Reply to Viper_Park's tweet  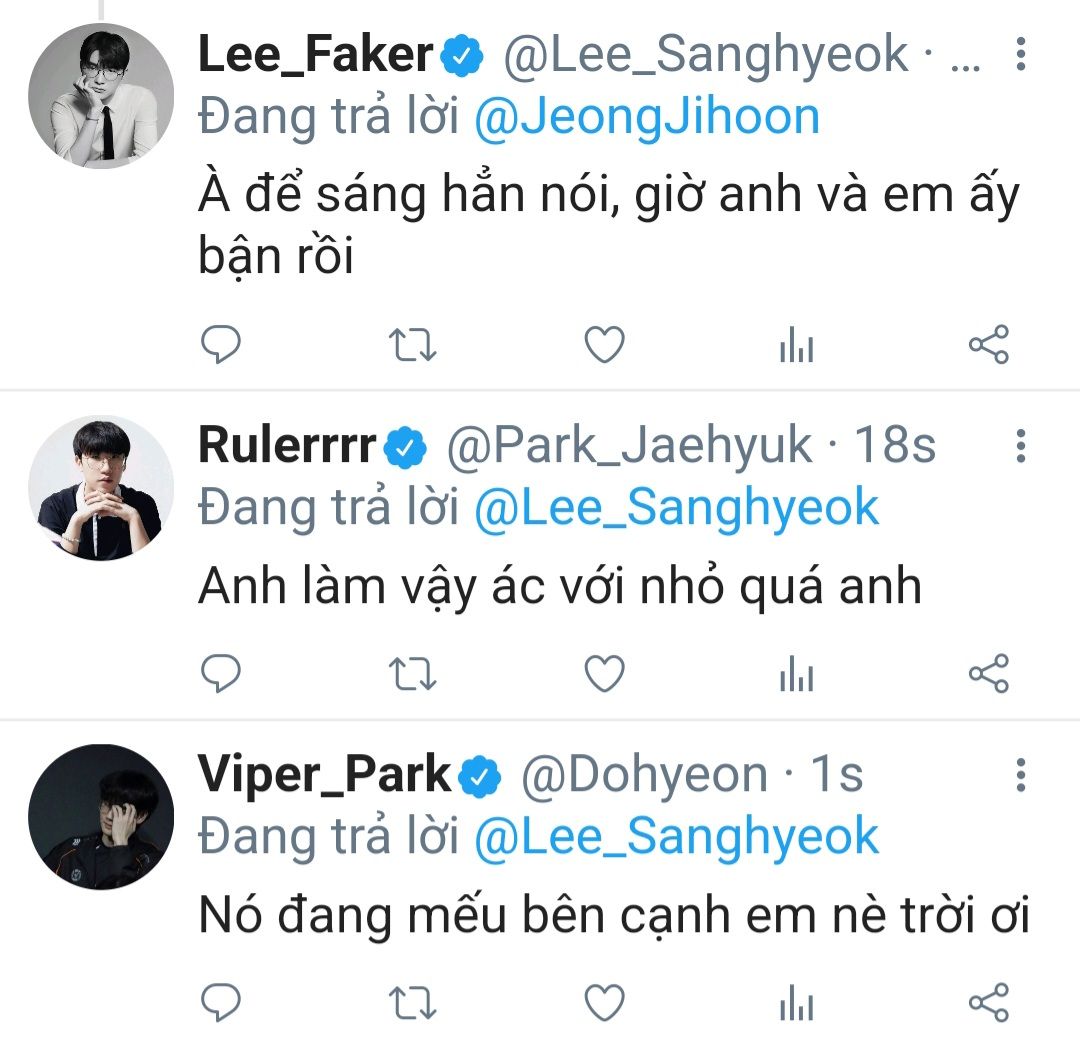[x=221, y=1002]
